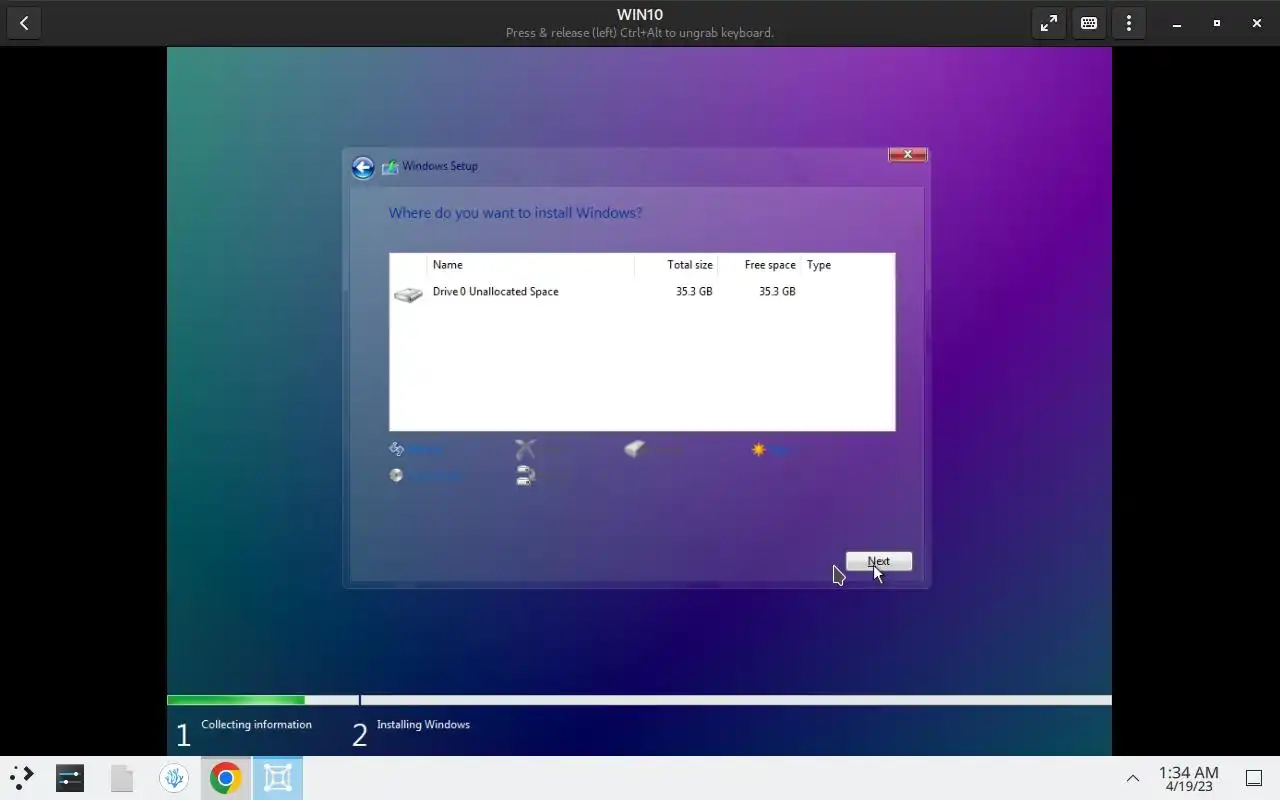Click the Load driver disc icon

tap(396, 476)
